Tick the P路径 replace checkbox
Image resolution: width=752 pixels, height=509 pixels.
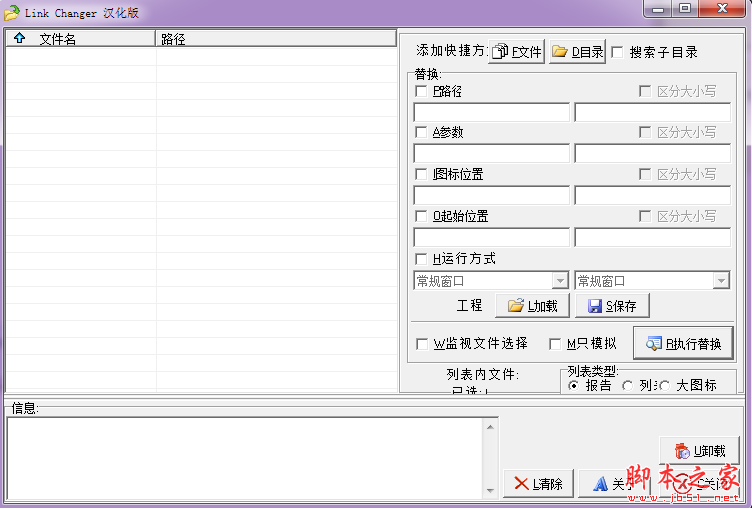point(421,91)
